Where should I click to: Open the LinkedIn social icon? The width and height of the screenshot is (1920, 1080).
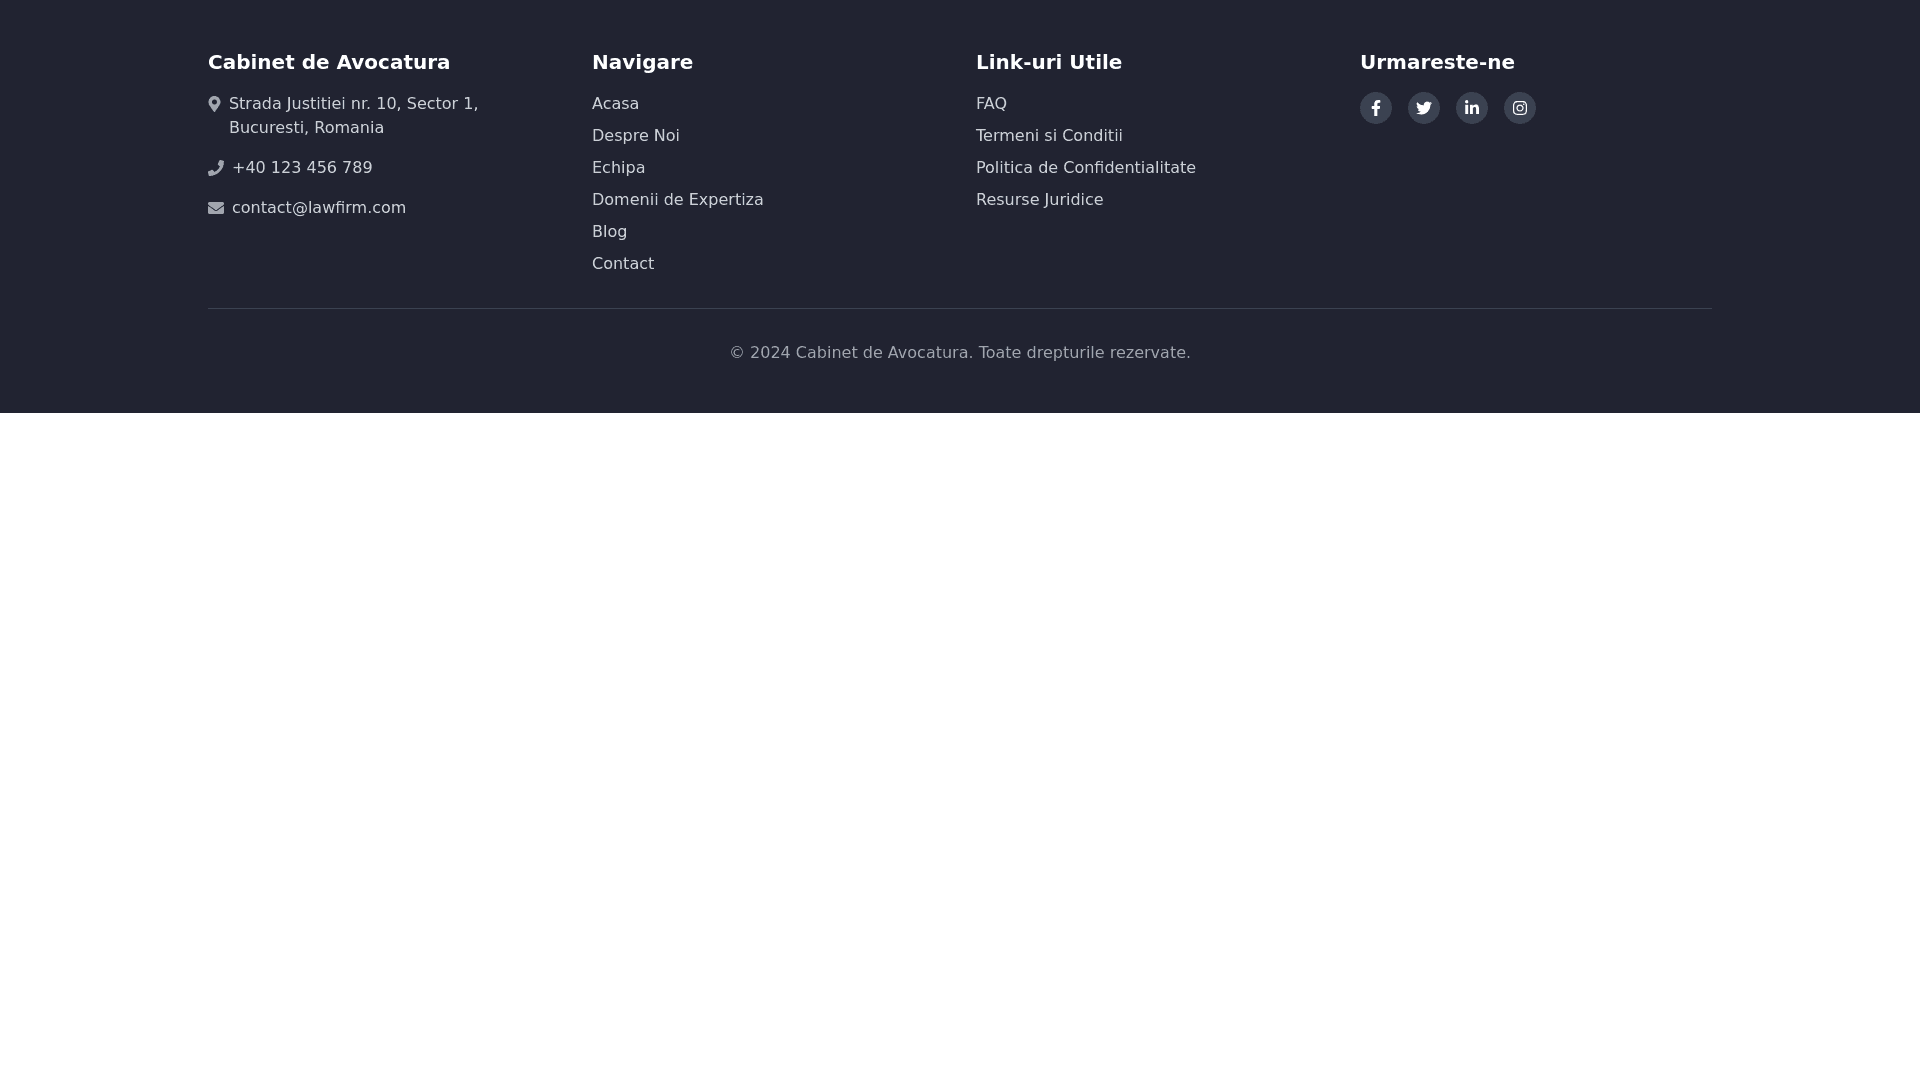click(1471, 108)
